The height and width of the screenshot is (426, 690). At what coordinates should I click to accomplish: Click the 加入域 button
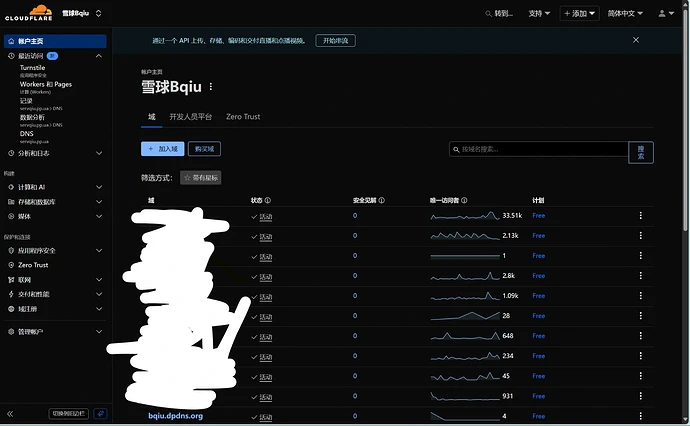click(x=163, y=148)
